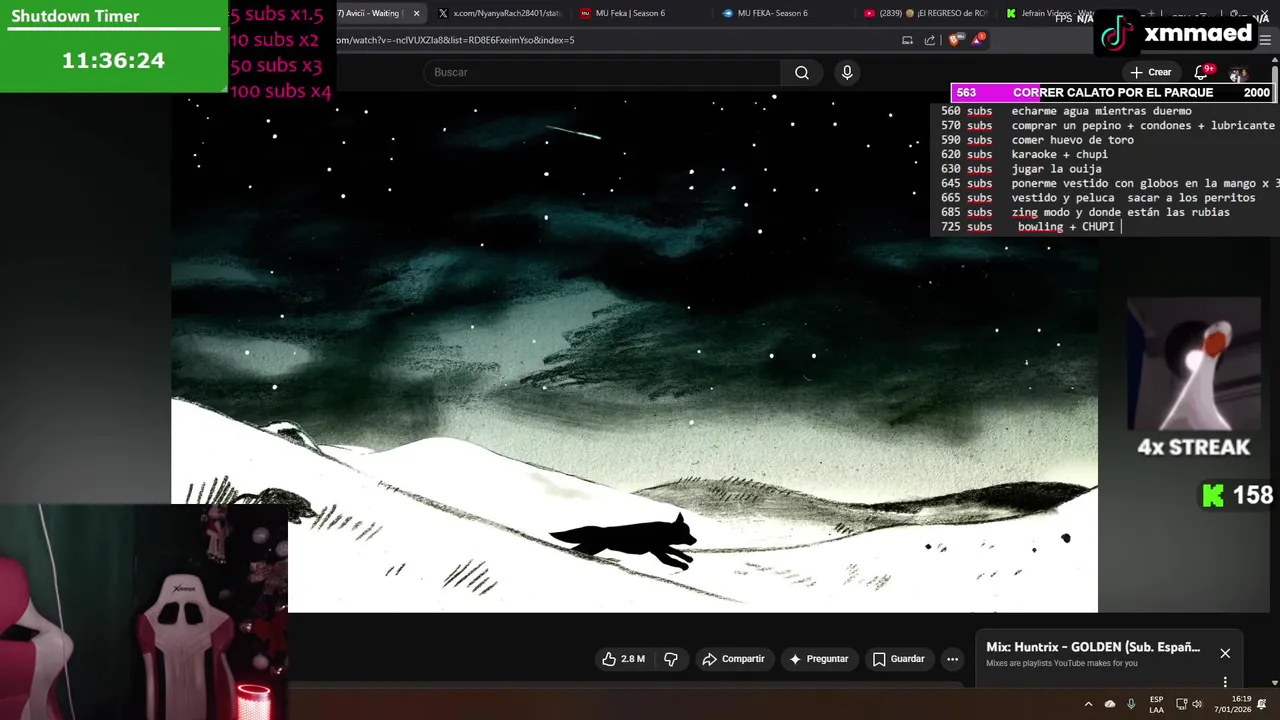The height and width of the screenshot is (720, 1280).
Task: Open the network tray icon
Action: click(x=1181, y=704)
